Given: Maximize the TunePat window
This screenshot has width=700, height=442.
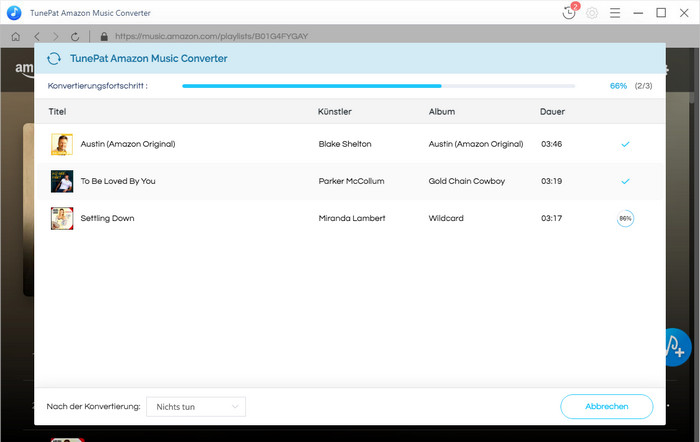Looking at the screenshot, I should 661,13.
